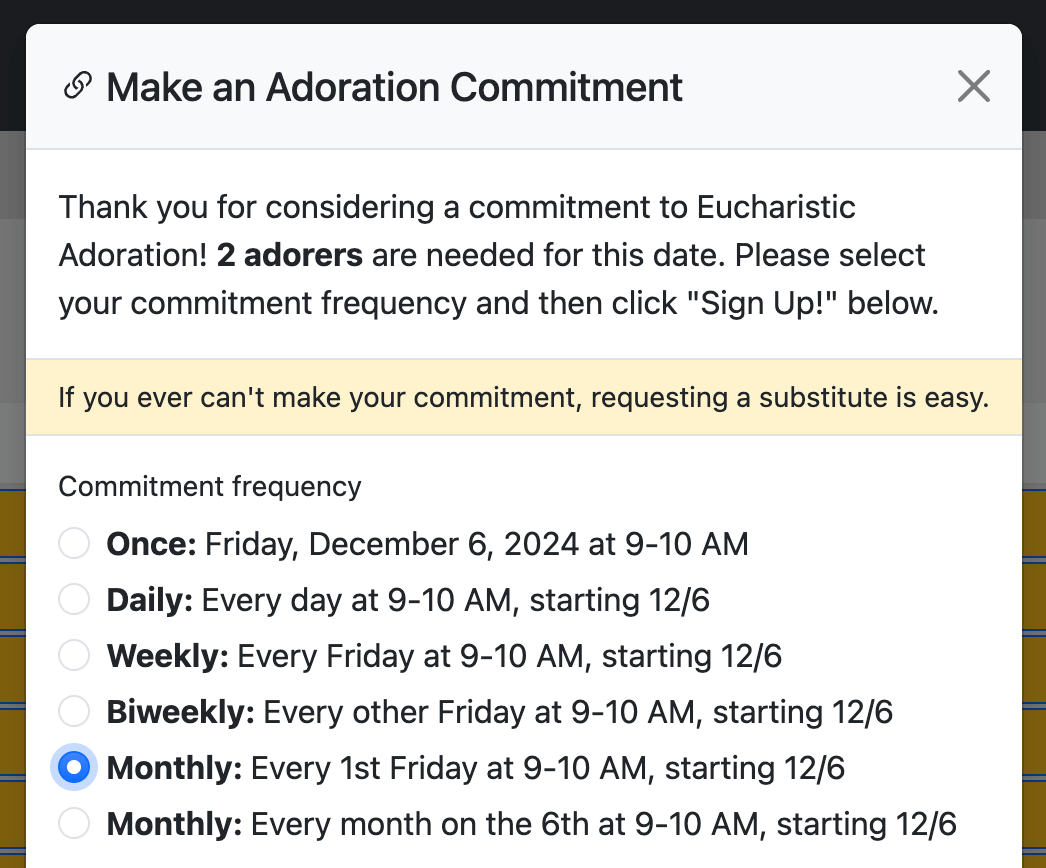Screen dimensions: 1046x868
Task: Close the Adoration Commitment dialog
Action: (973, 87)
